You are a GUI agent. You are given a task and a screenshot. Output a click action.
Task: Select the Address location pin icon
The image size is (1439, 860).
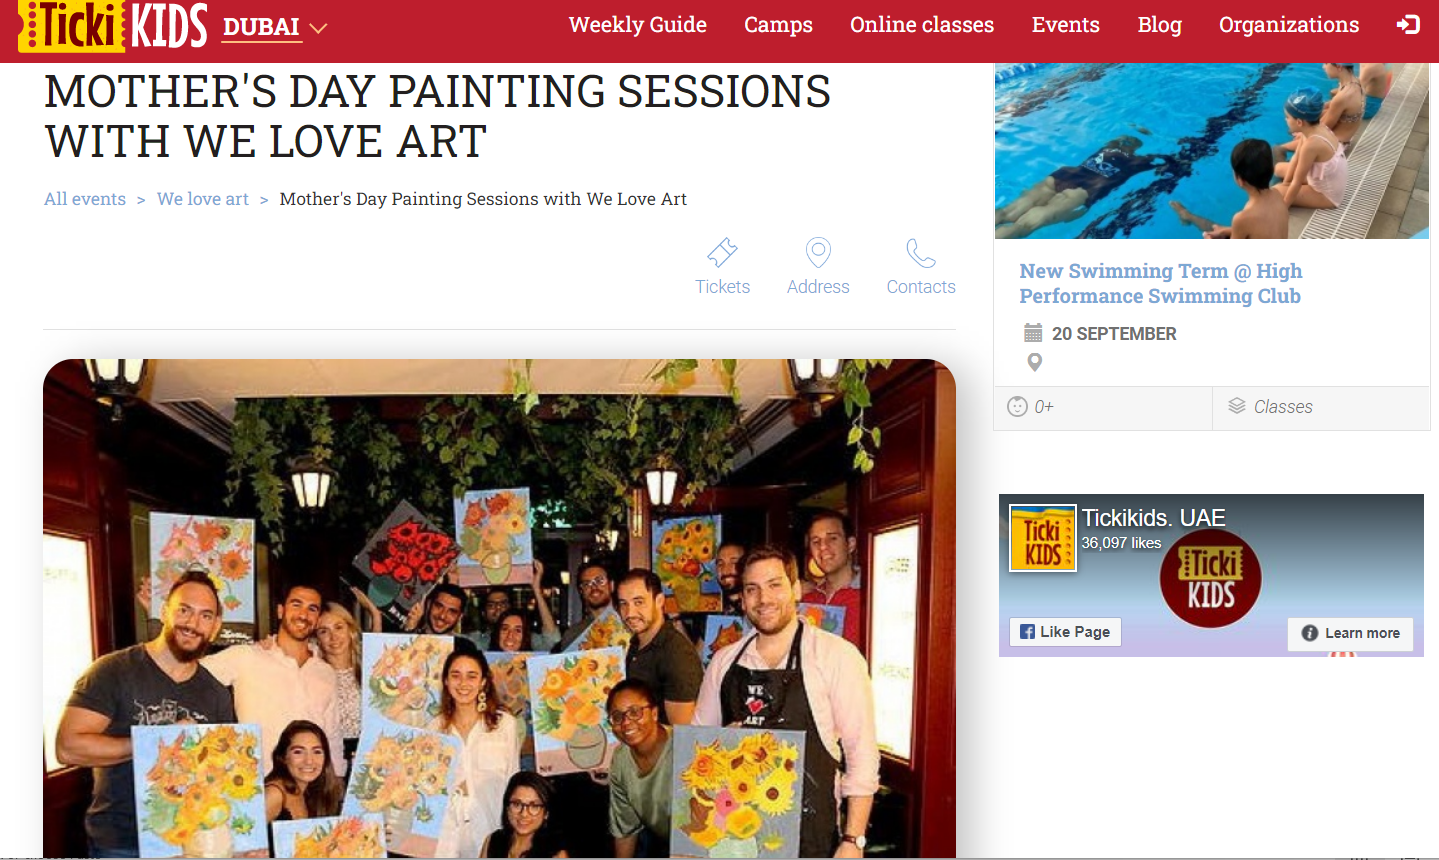[x=818, y=252]
